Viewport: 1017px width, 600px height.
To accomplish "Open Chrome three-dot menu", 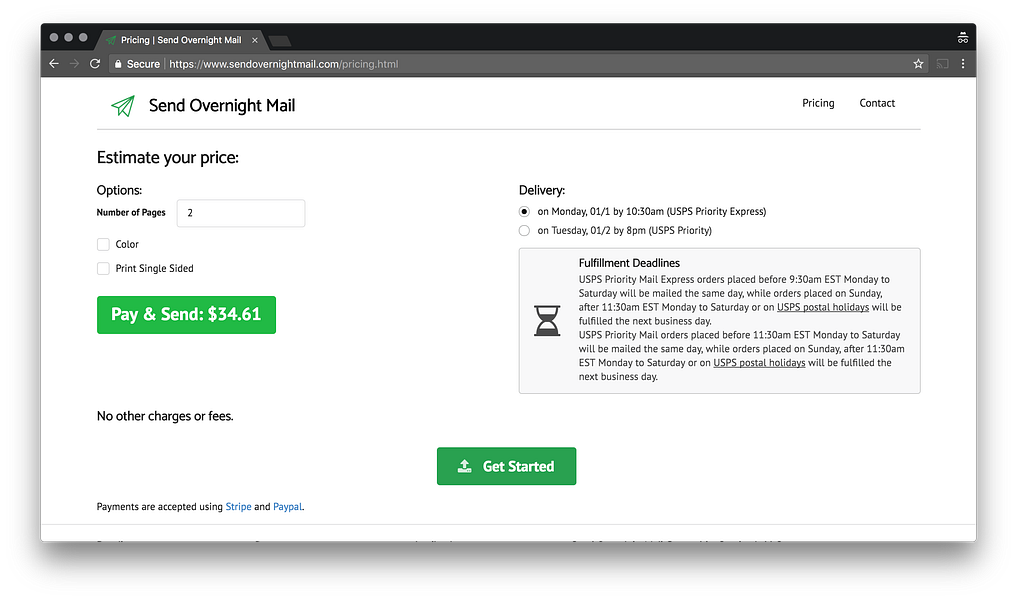I will click(963, 64).
